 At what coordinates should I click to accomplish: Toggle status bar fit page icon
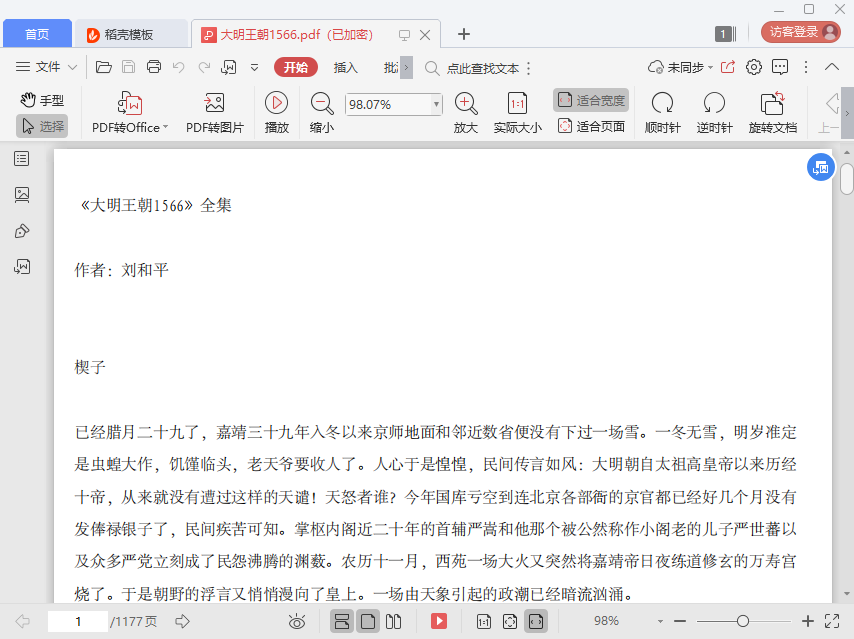coord(510,621)
